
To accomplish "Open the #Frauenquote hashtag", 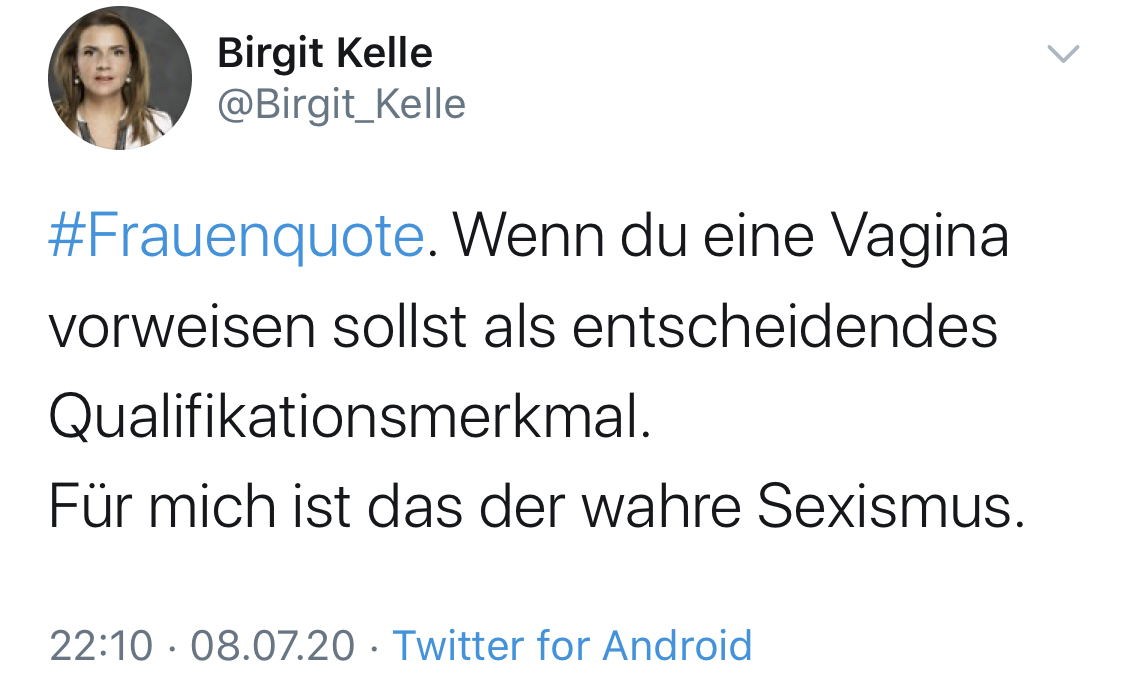I will 236,238.
